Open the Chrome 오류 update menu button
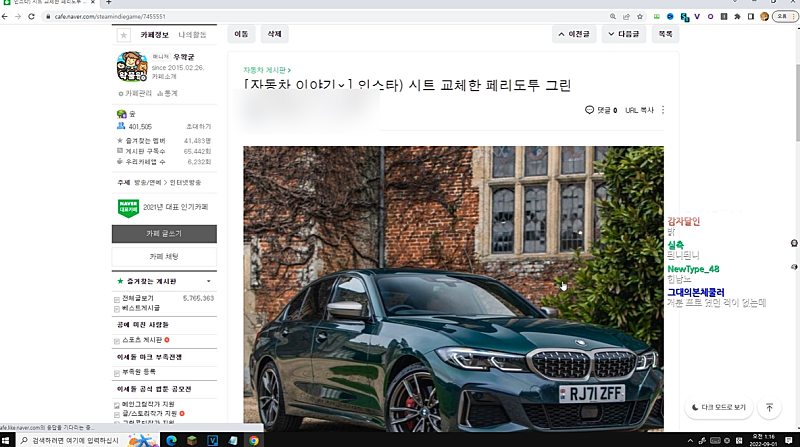The height and width of the screenshot is (447, 800). [x=784, y=16]
